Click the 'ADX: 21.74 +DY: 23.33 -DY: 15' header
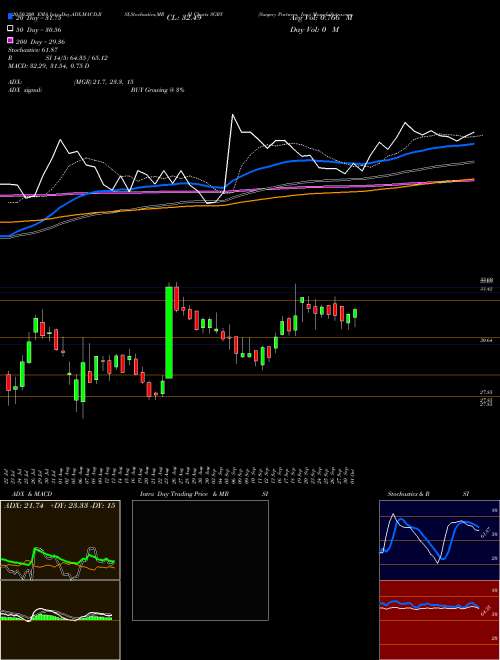This screenshot has height=660, width=500. pyautogui.click(x=60, y=506)
